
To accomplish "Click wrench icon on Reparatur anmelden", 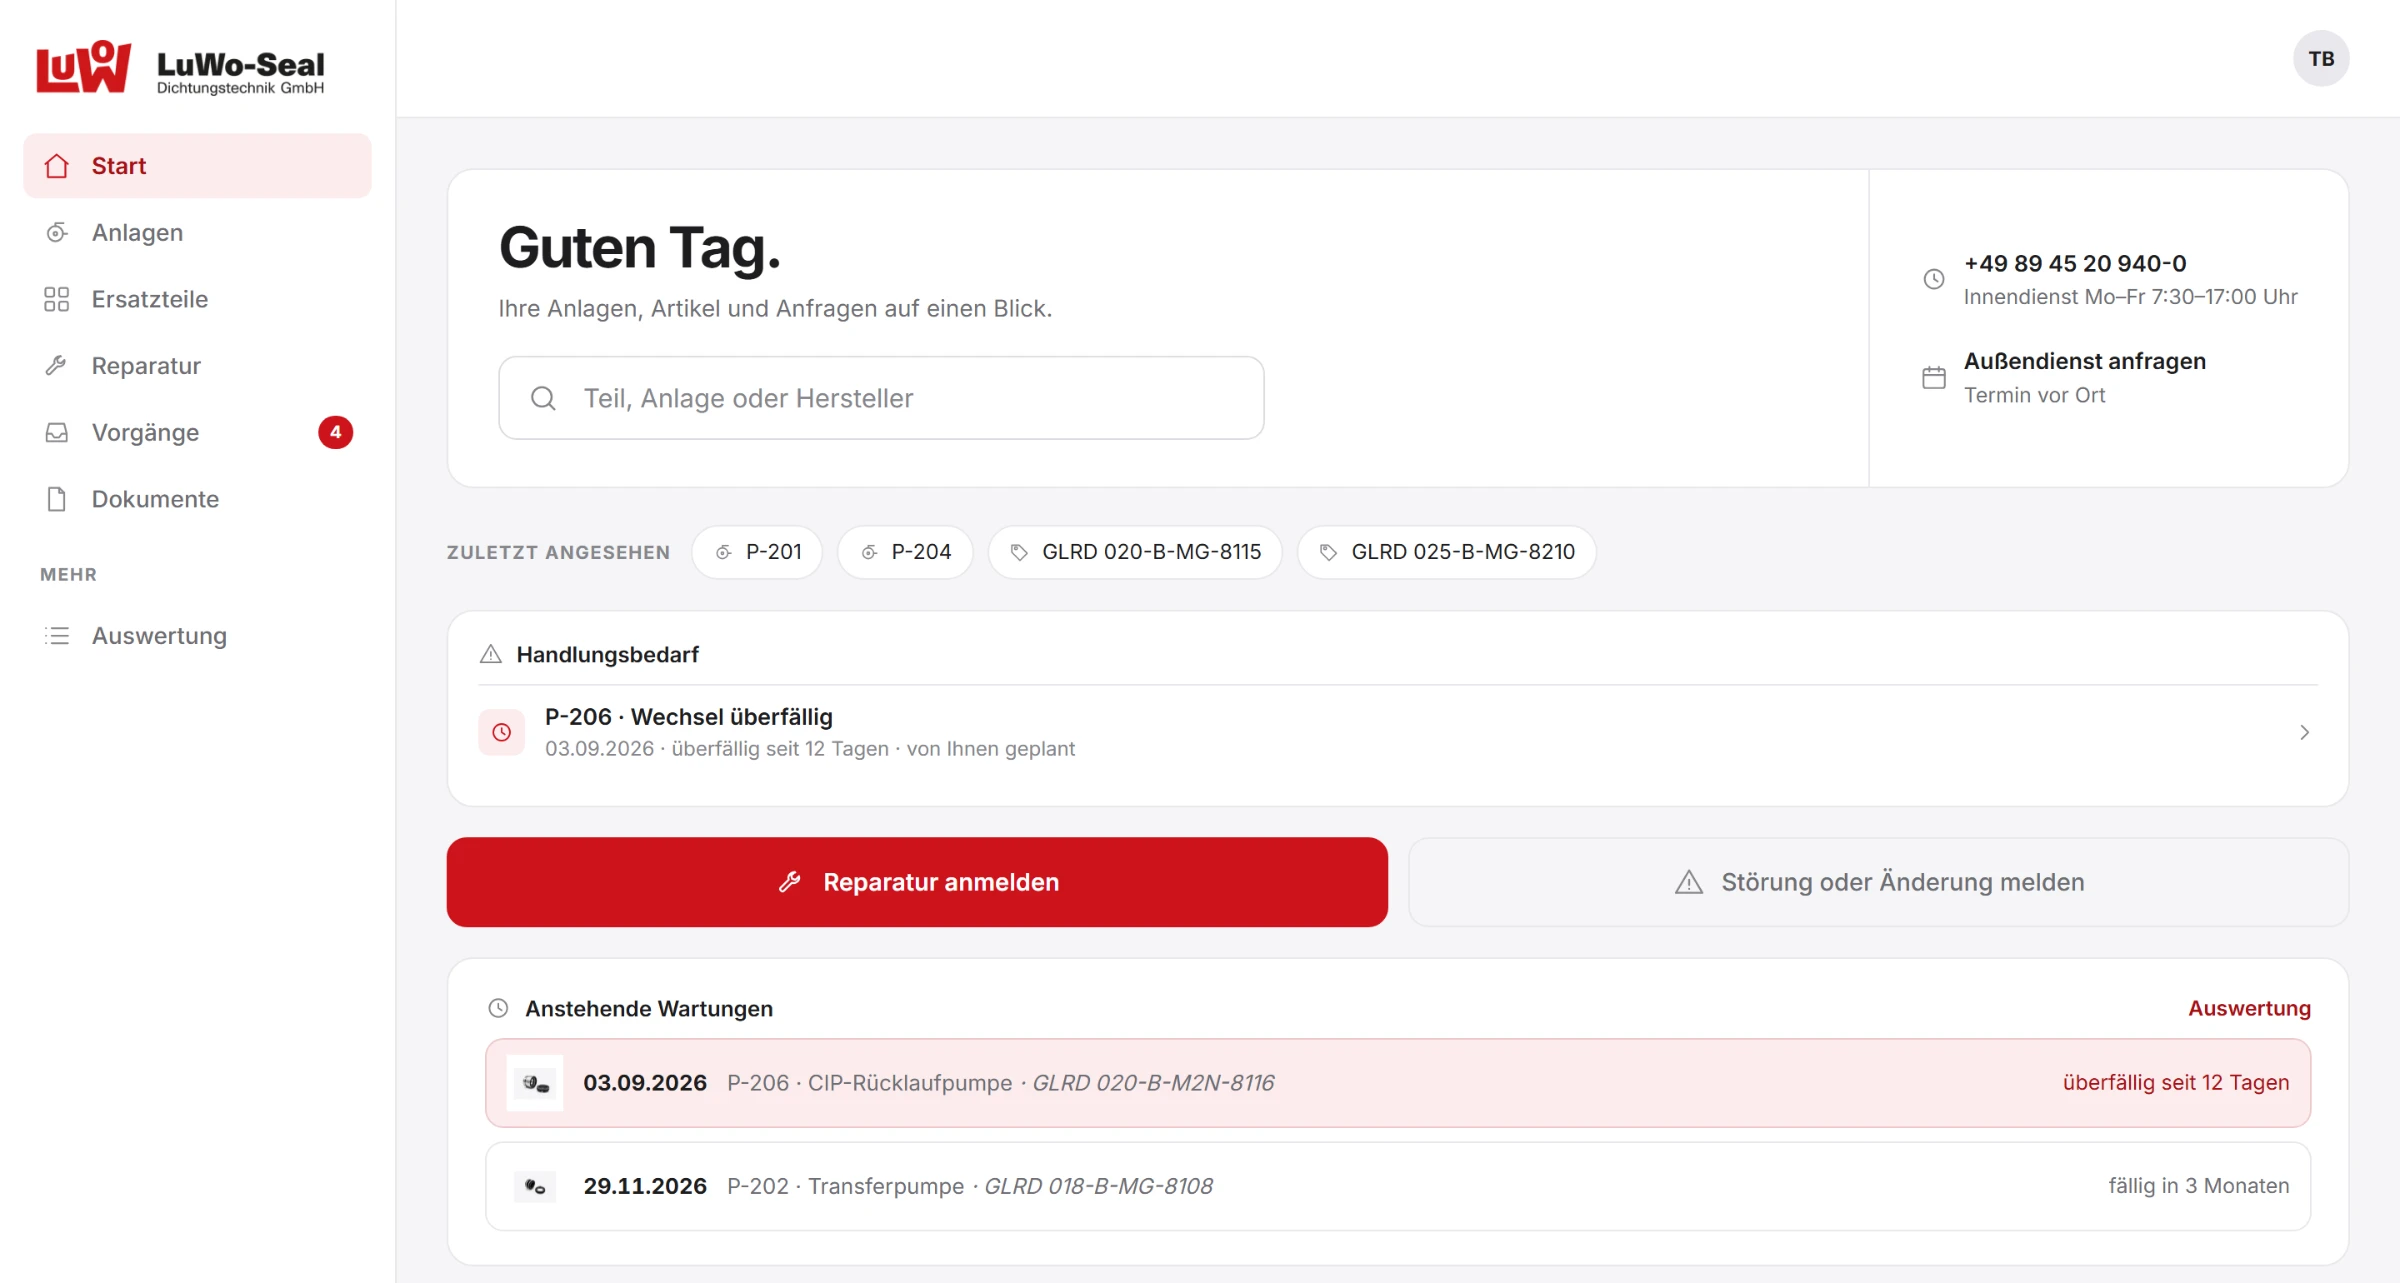I will coord(790,882).
